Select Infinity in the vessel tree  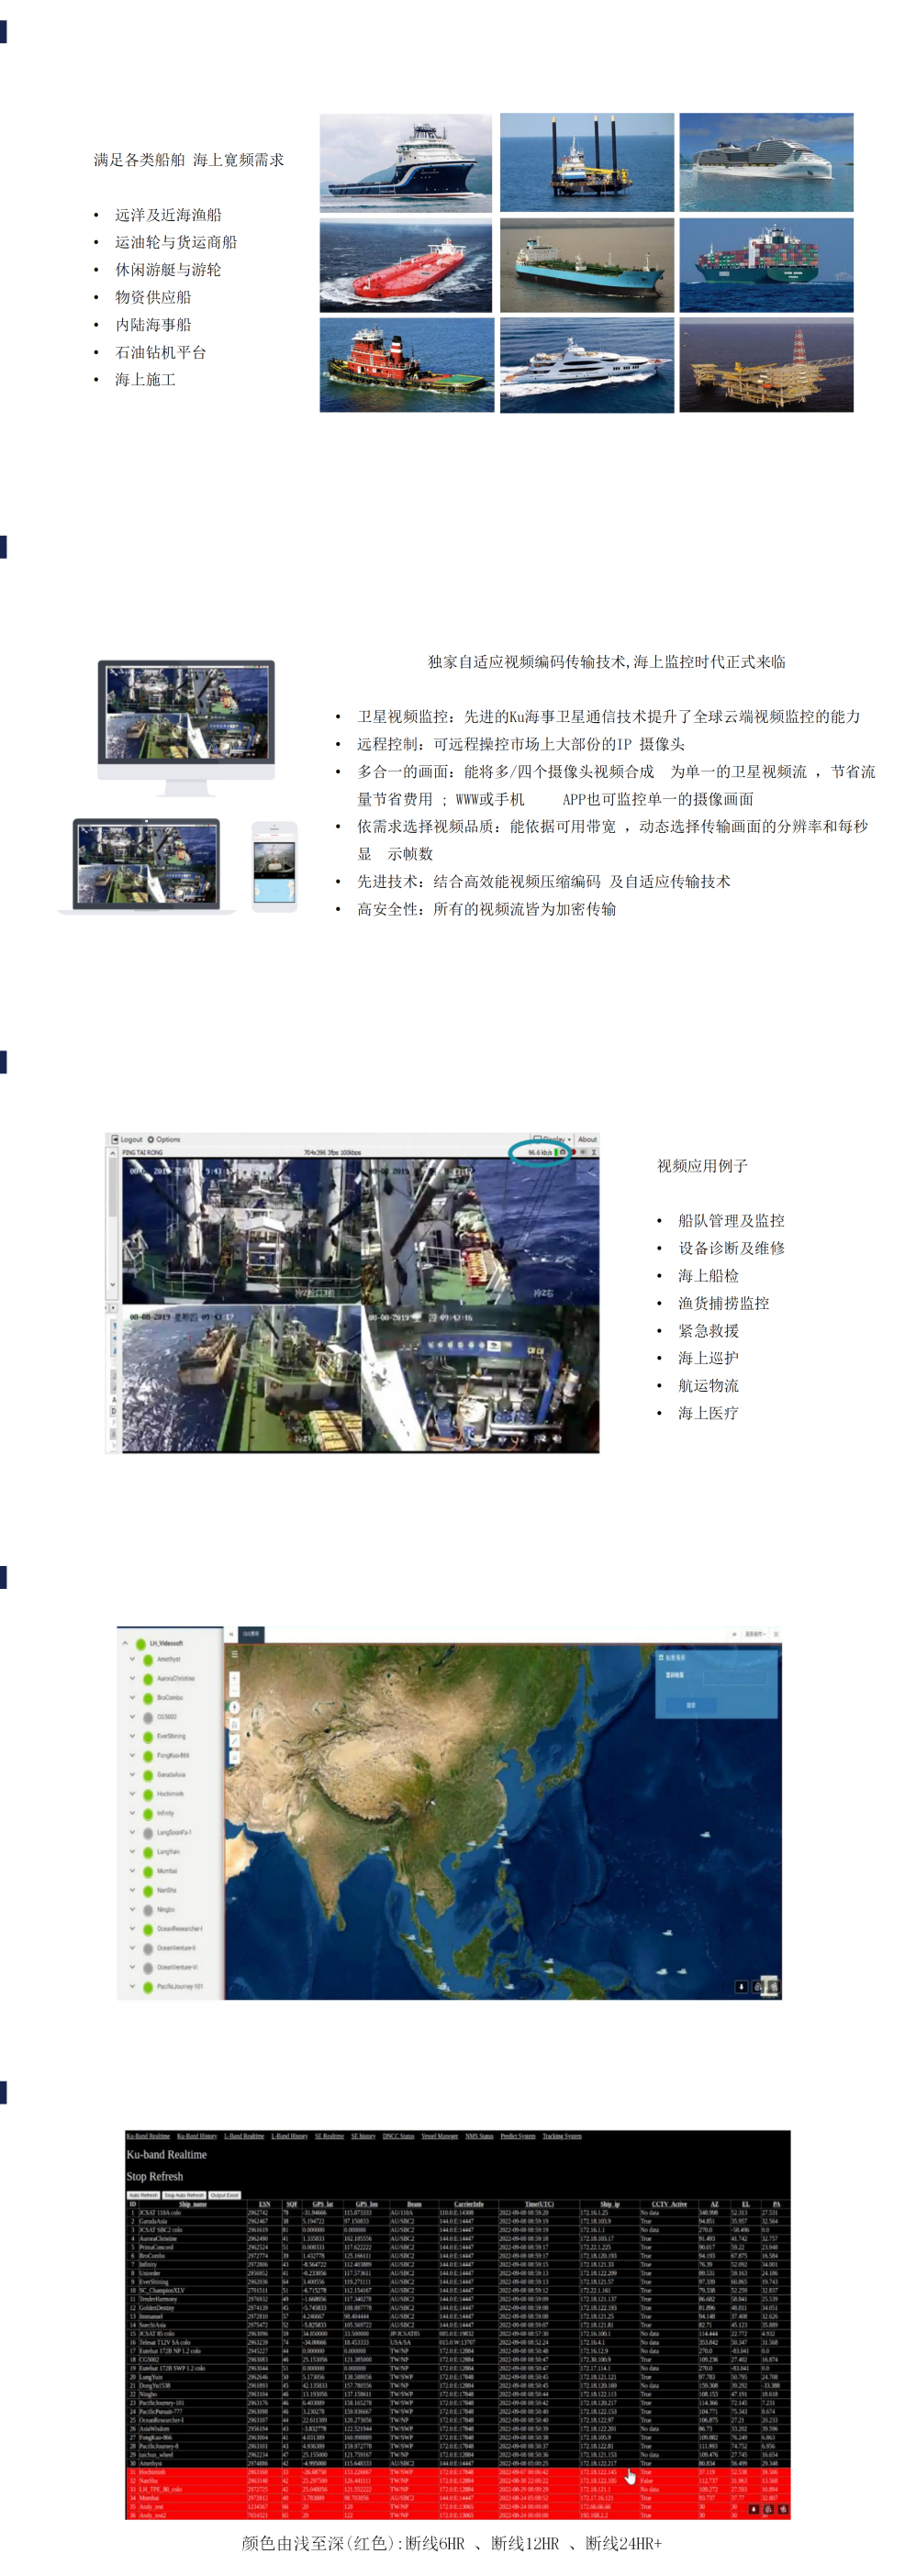click(x=165, y=1814)
